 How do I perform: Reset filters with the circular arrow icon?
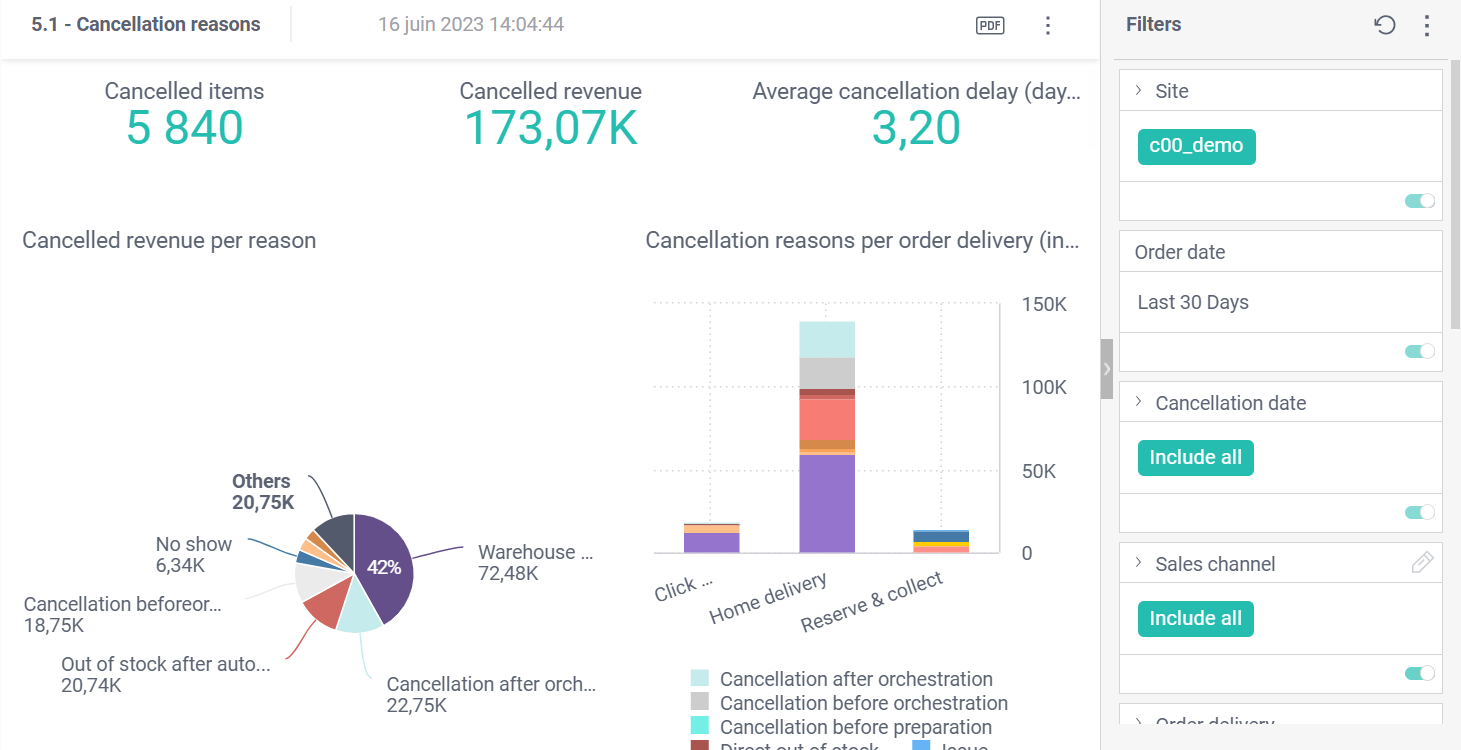pos(1385,25)
